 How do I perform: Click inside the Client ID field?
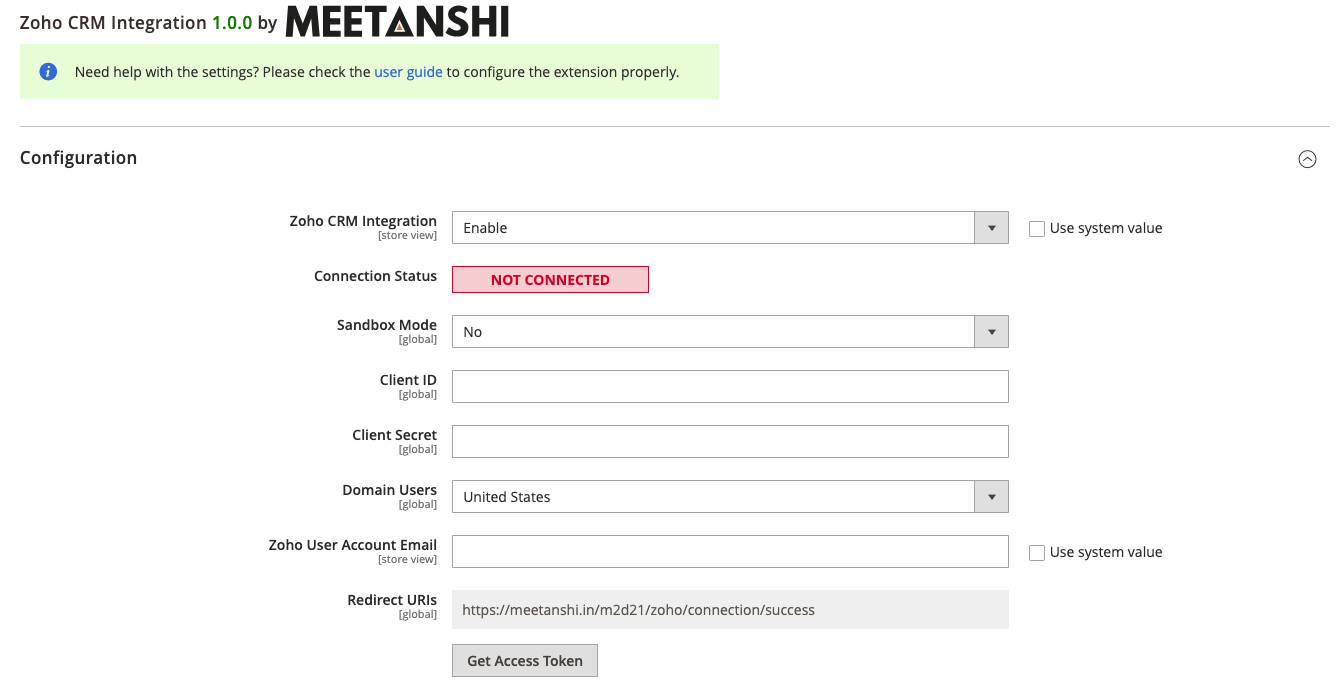pos(730,386)
